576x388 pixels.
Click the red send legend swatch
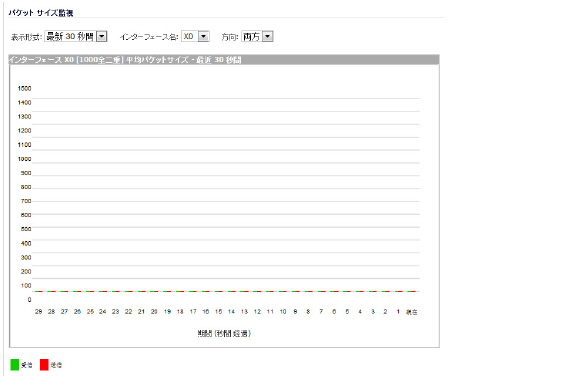pos(44,365)
